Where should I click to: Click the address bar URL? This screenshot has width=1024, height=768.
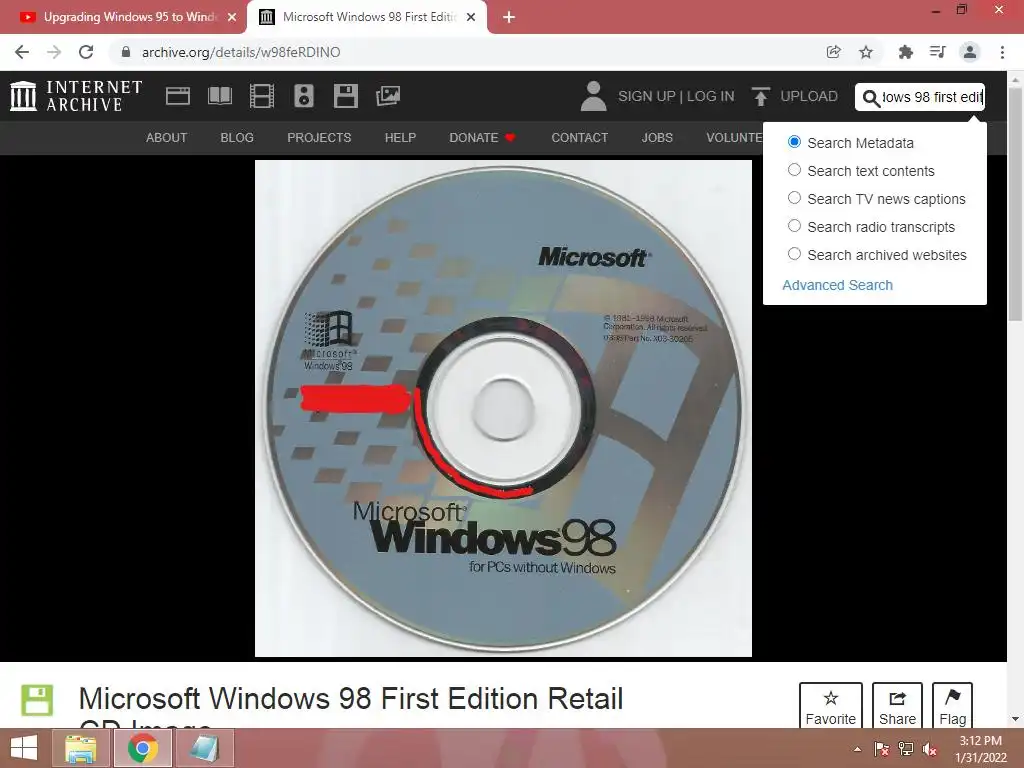pyautogui.click(x=241, y=52)
